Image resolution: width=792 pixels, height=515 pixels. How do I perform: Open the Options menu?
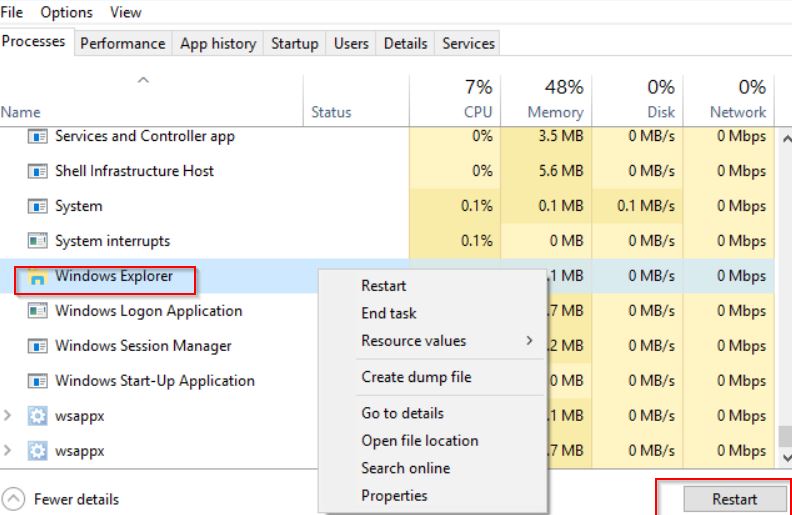(67, 12)
